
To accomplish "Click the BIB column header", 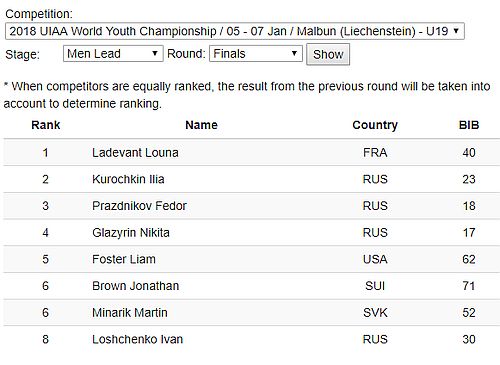I will (469, 125).
